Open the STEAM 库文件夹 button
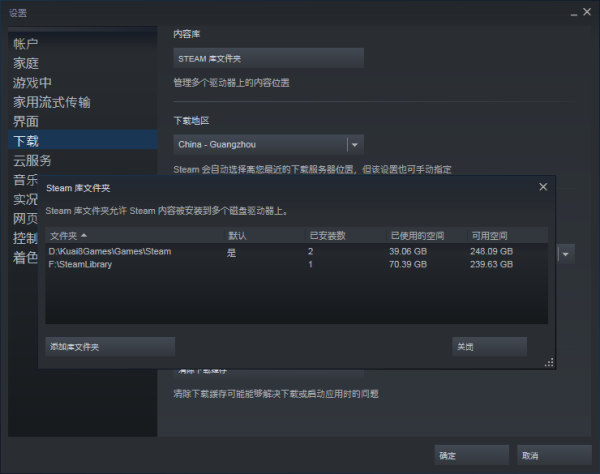 [x=268, y=58]
